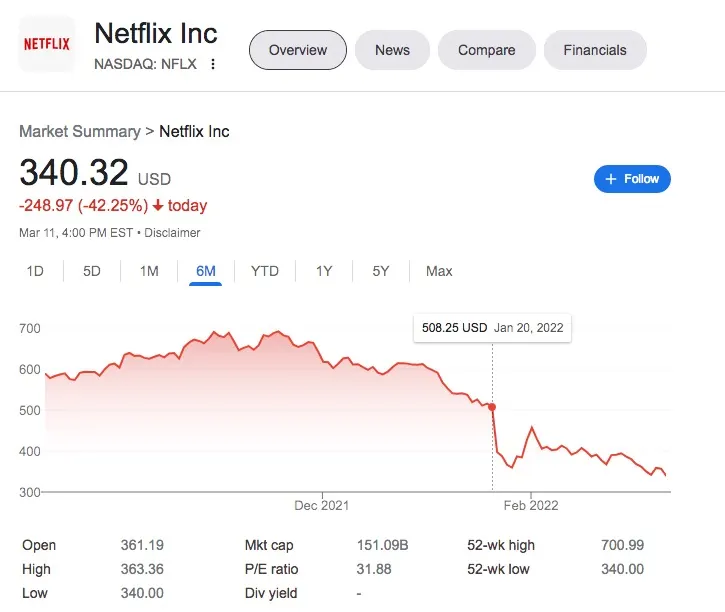Follow Netflix Inc stock

(632, 179)
